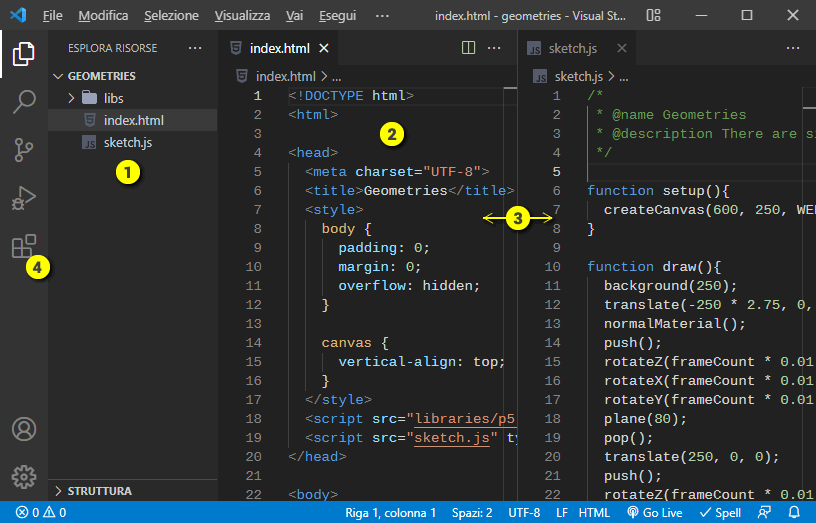Viewport: 816px width, 523px height.
Task: Toggle Spell checker in status bar
Action: 720,513
